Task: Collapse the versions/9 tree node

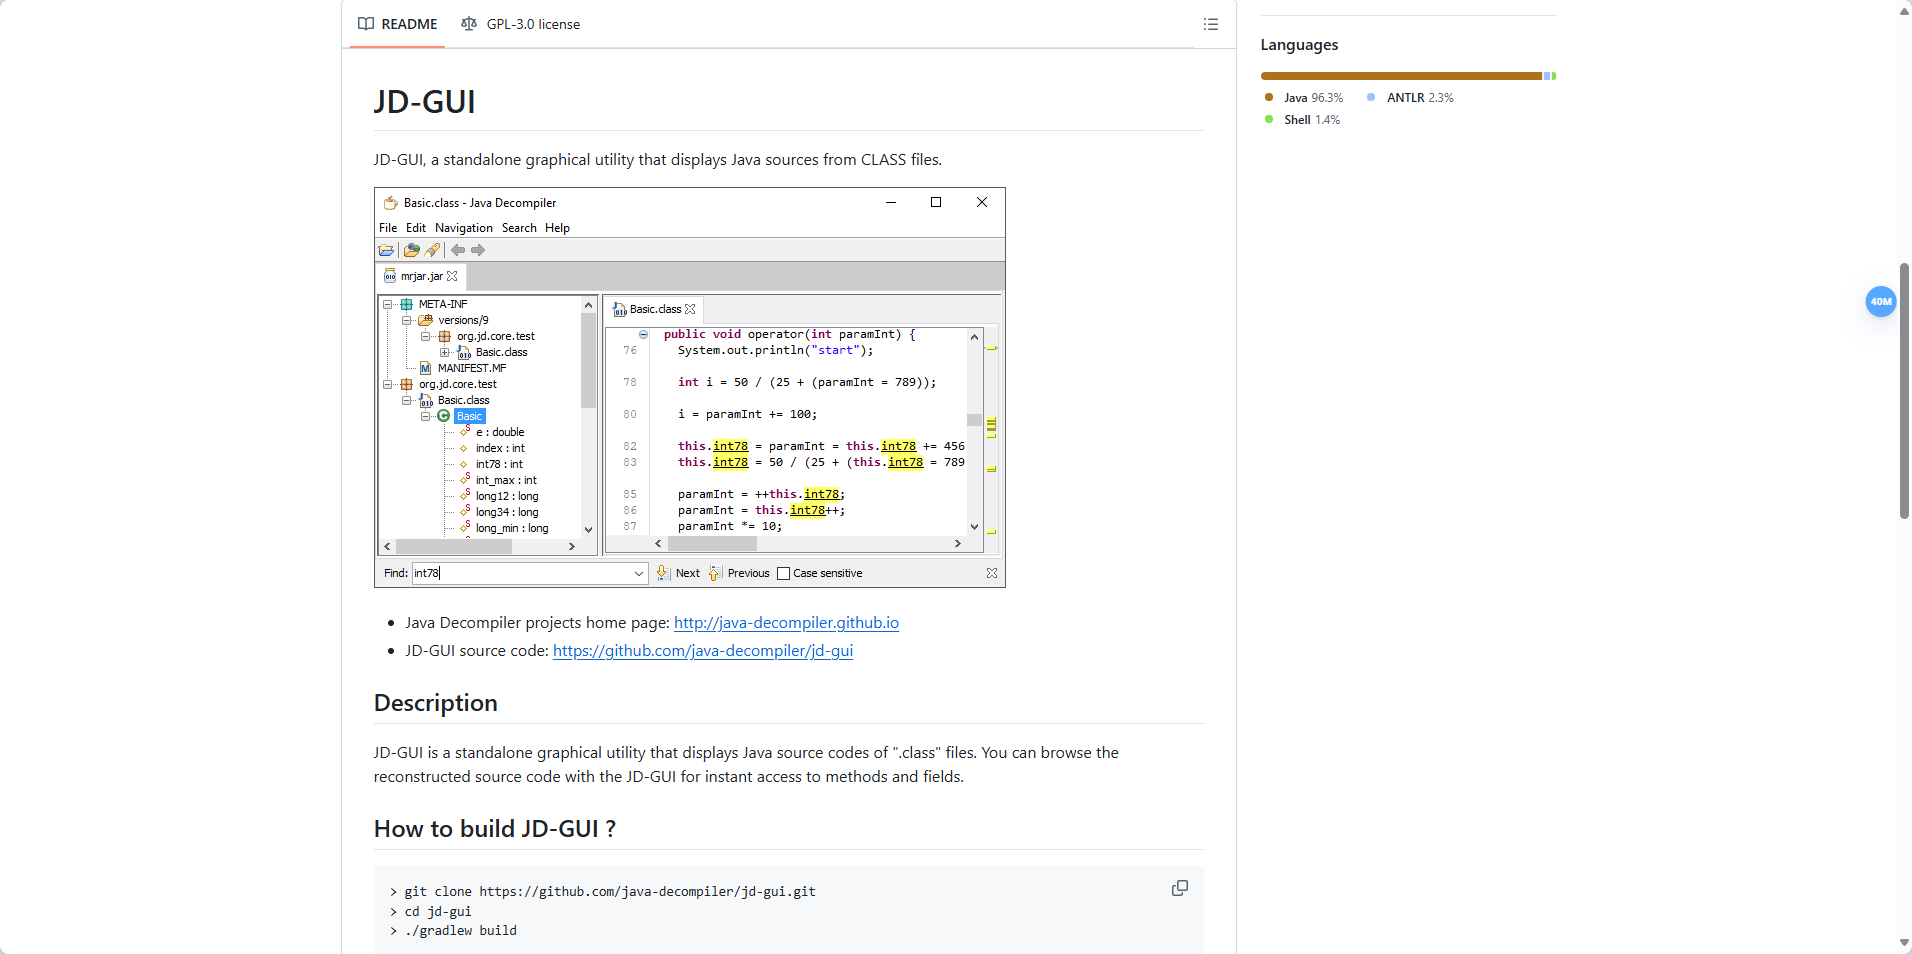Action: point(407,320)
